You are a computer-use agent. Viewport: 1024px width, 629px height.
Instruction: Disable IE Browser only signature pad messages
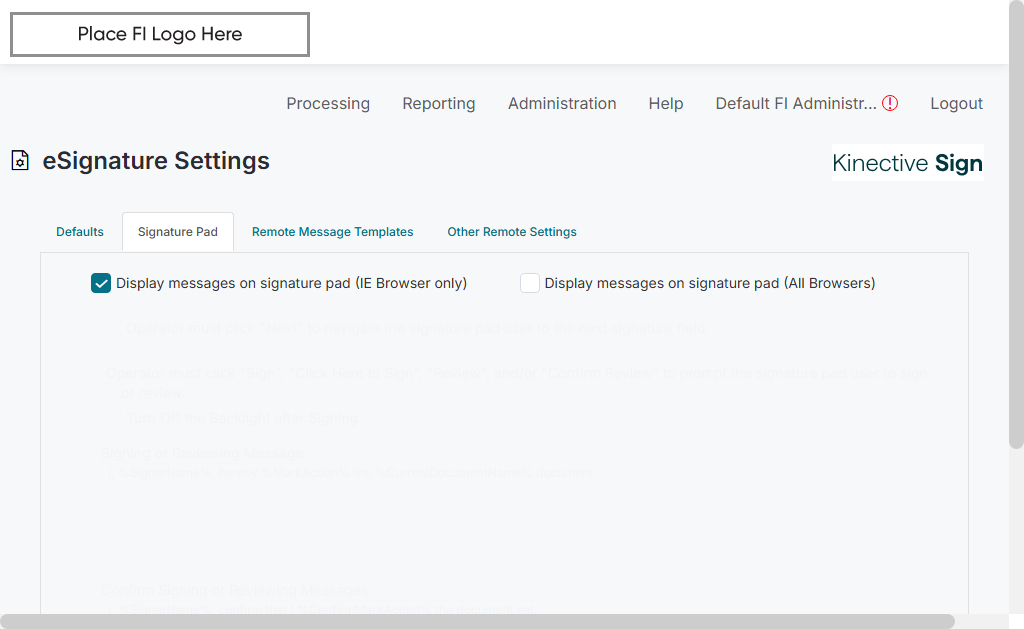click(x=101, y=283)
